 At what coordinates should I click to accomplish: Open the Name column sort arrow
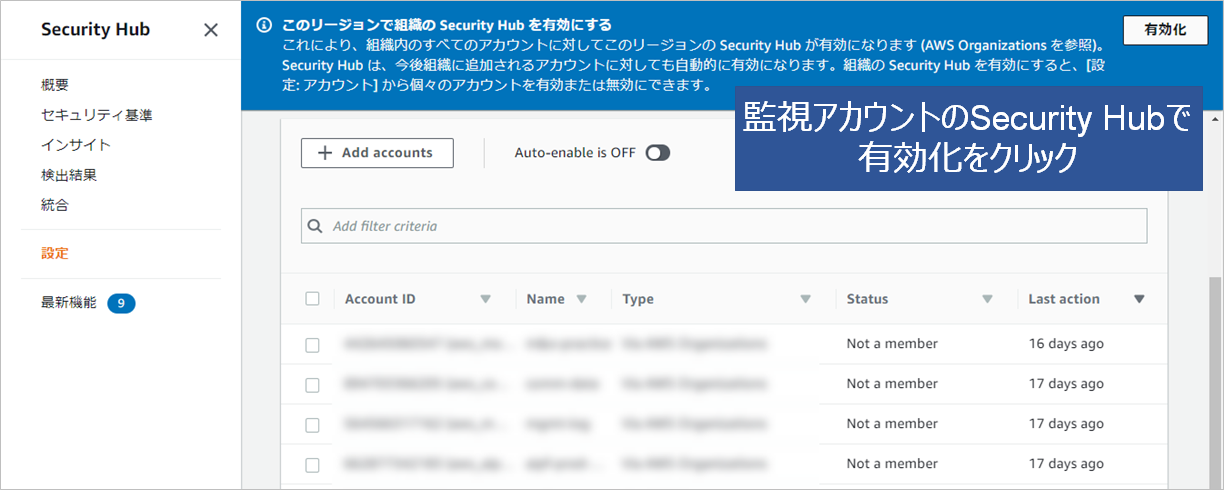tap(581, 299)
